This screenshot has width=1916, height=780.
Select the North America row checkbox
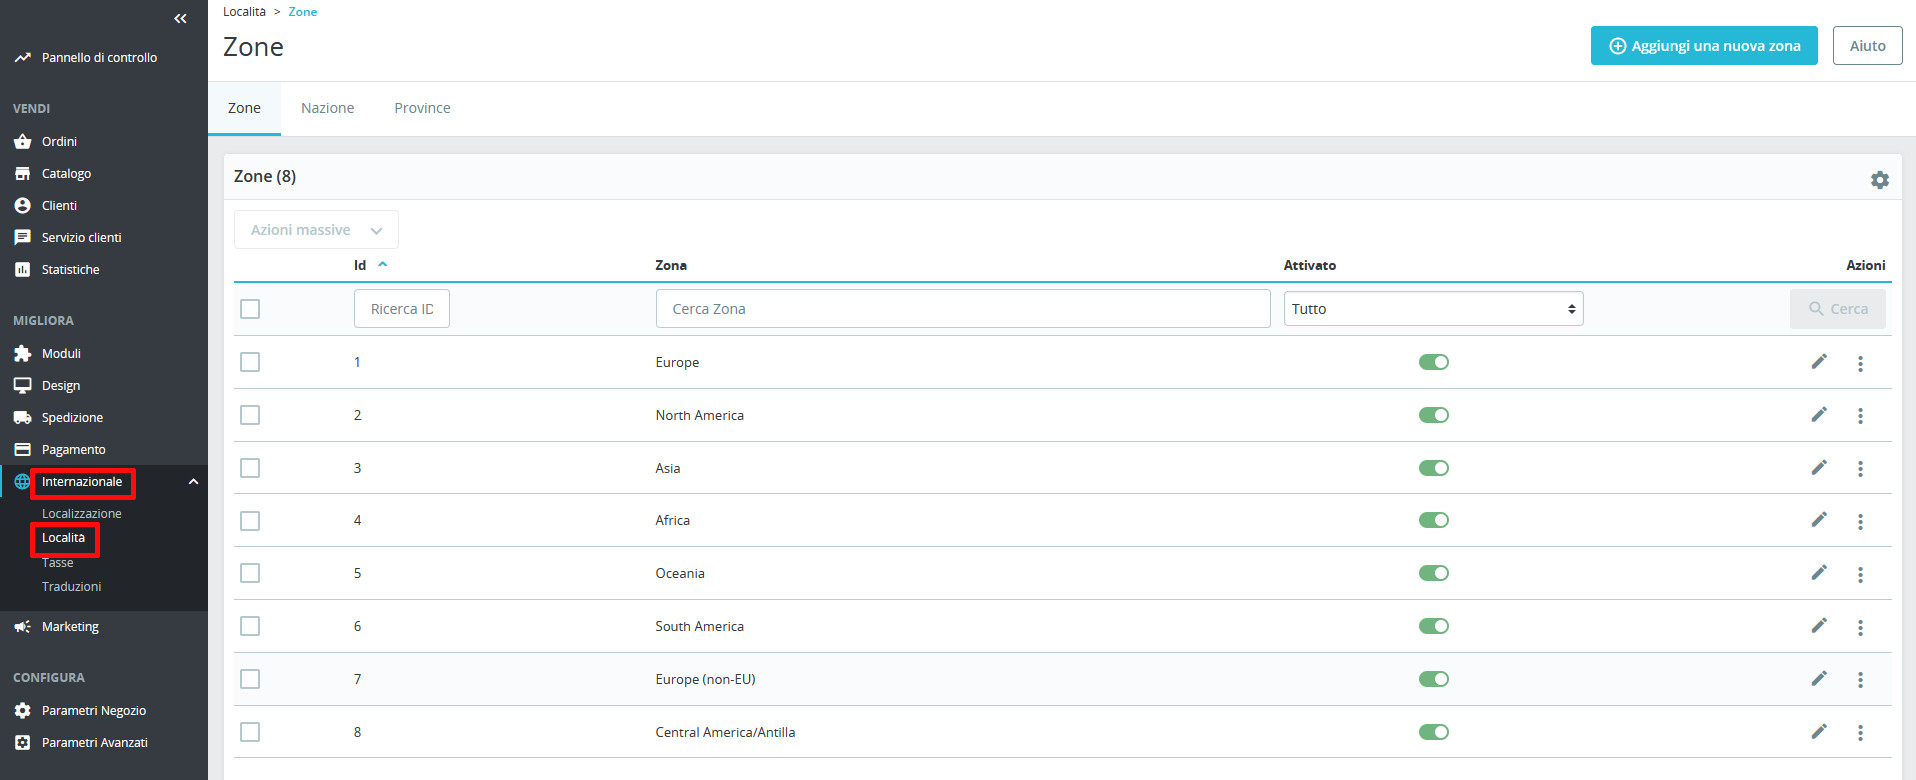[250, 415]
